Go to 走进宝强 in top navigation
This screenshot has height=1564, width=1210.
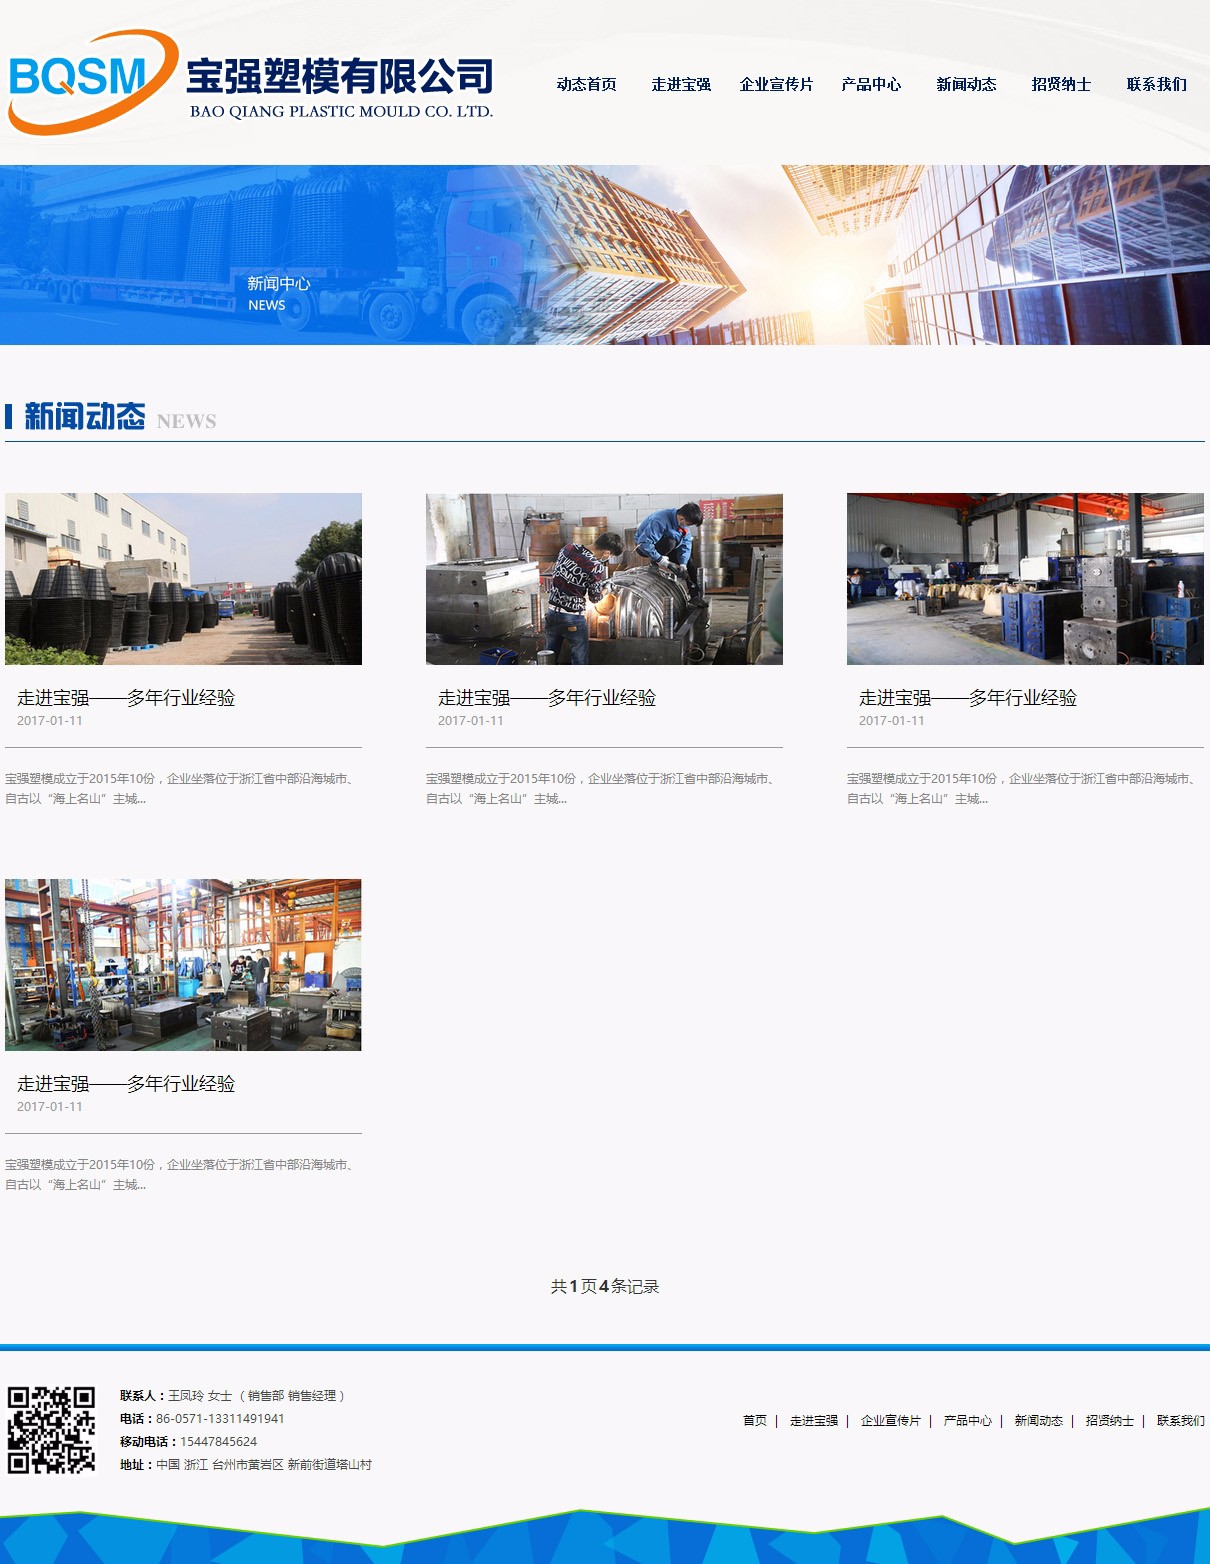coord(681,85)
